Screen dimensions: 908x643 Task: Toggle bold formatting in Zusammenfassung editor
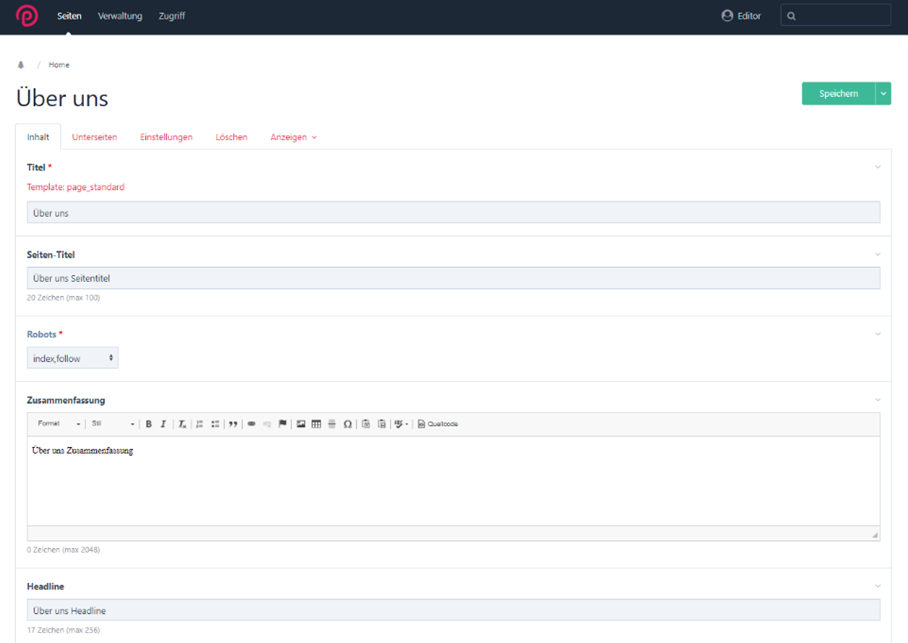click(x=149, y=424)
